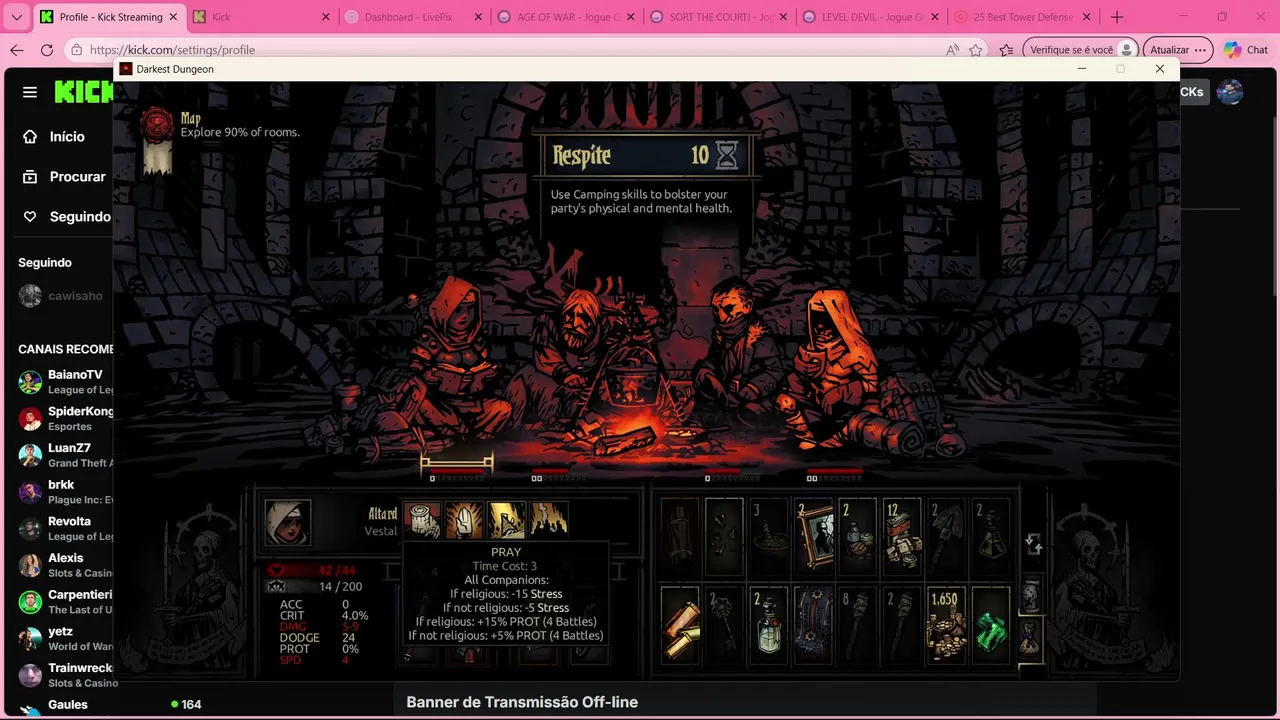This screenshot has width=1280, height=720.
Task: Select the gold bars item in inventory
Action: pyautogui.click(x=680, y=625)
